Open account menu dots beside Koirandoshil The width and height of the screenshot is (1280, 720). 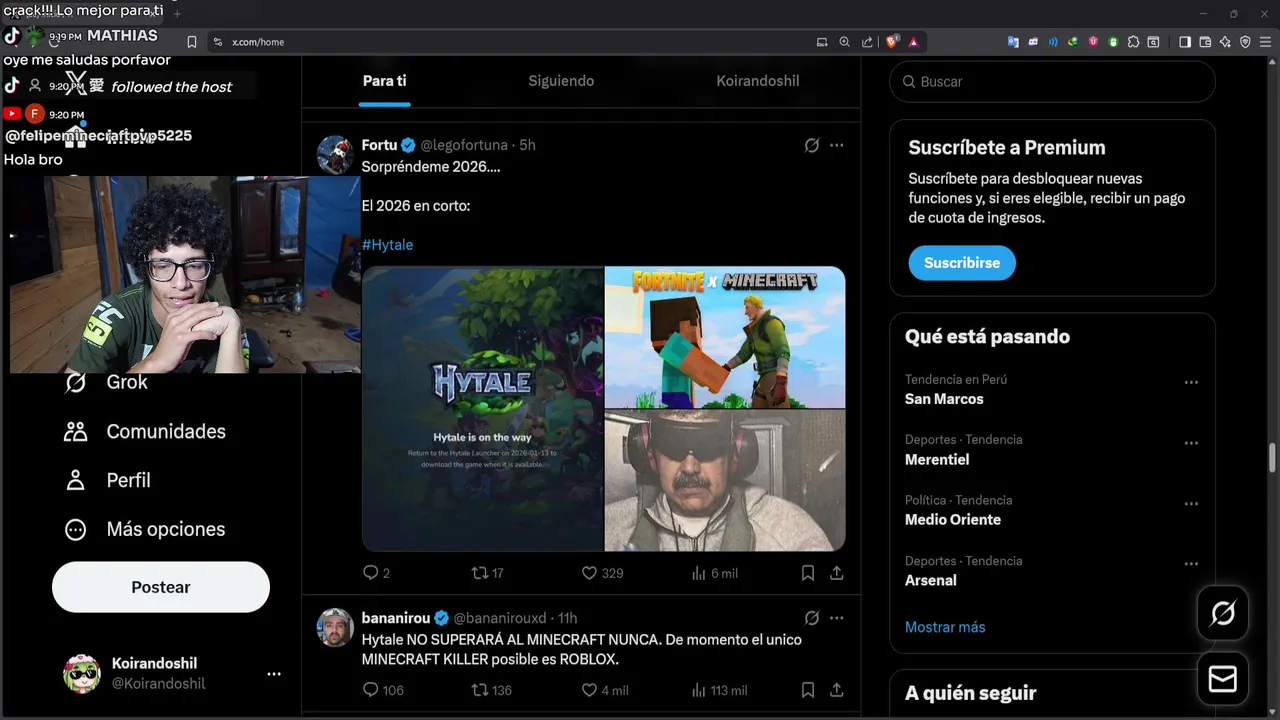coord(274,674)
